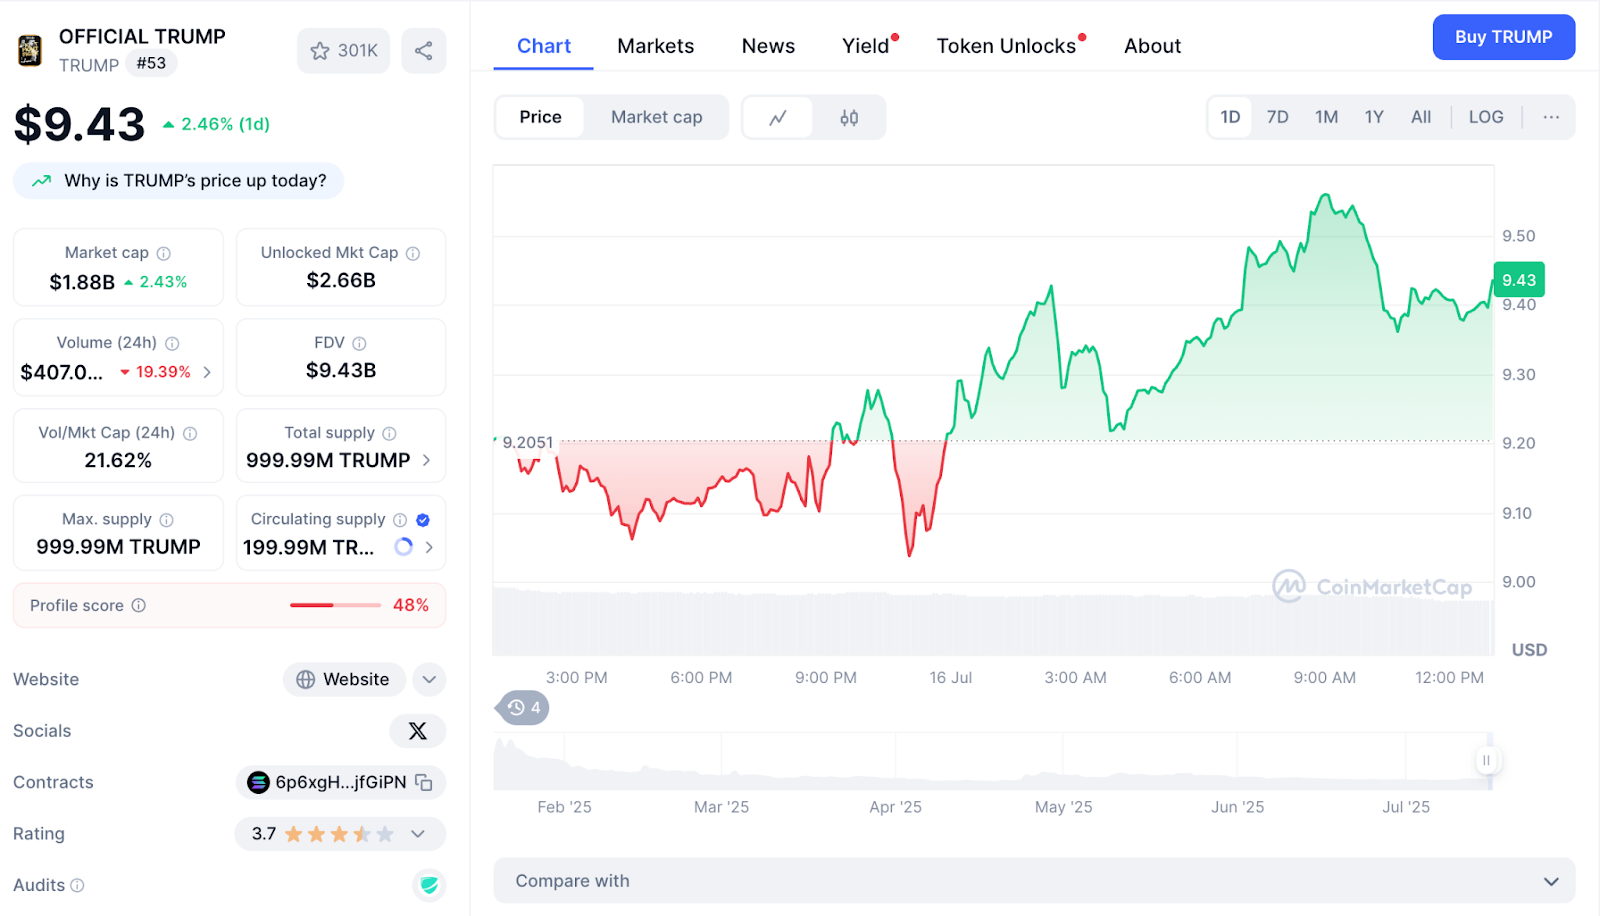Click the trend icon in price explanation

(42, 181)
